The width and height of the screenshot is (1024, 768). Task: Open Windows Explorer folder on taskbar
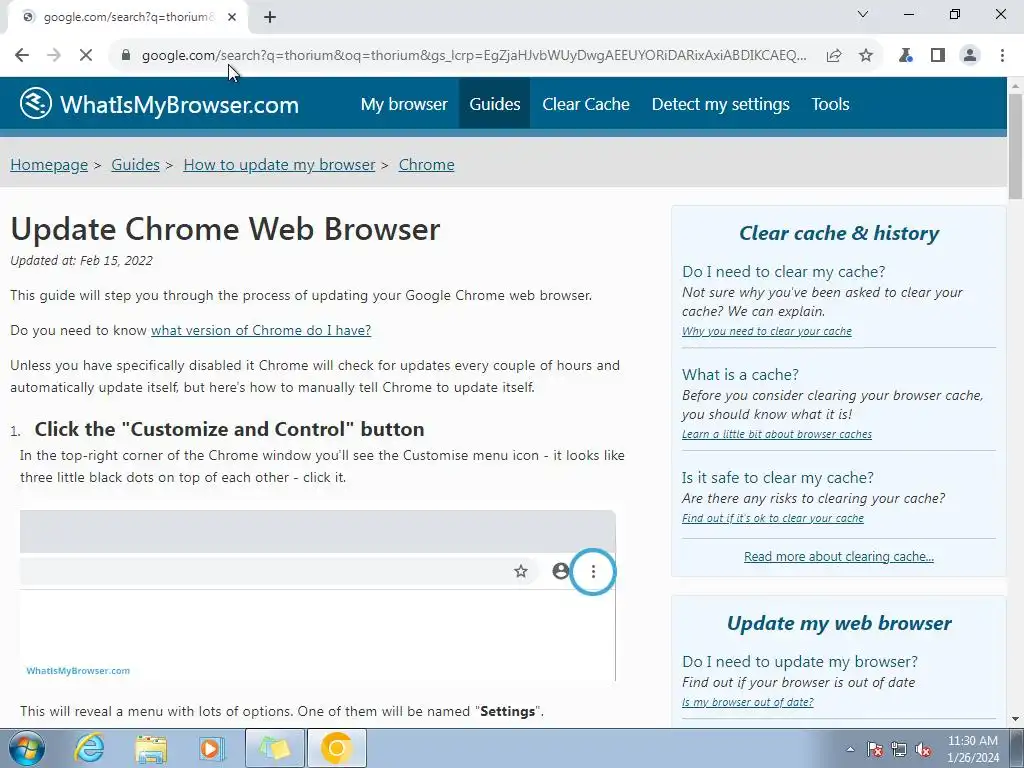[151, 748]
